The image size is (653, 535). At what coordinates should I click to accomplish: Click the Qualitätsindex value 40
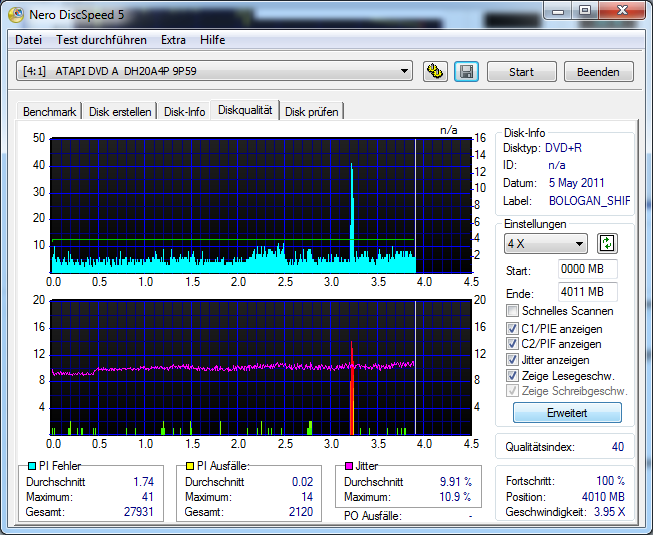618,447
